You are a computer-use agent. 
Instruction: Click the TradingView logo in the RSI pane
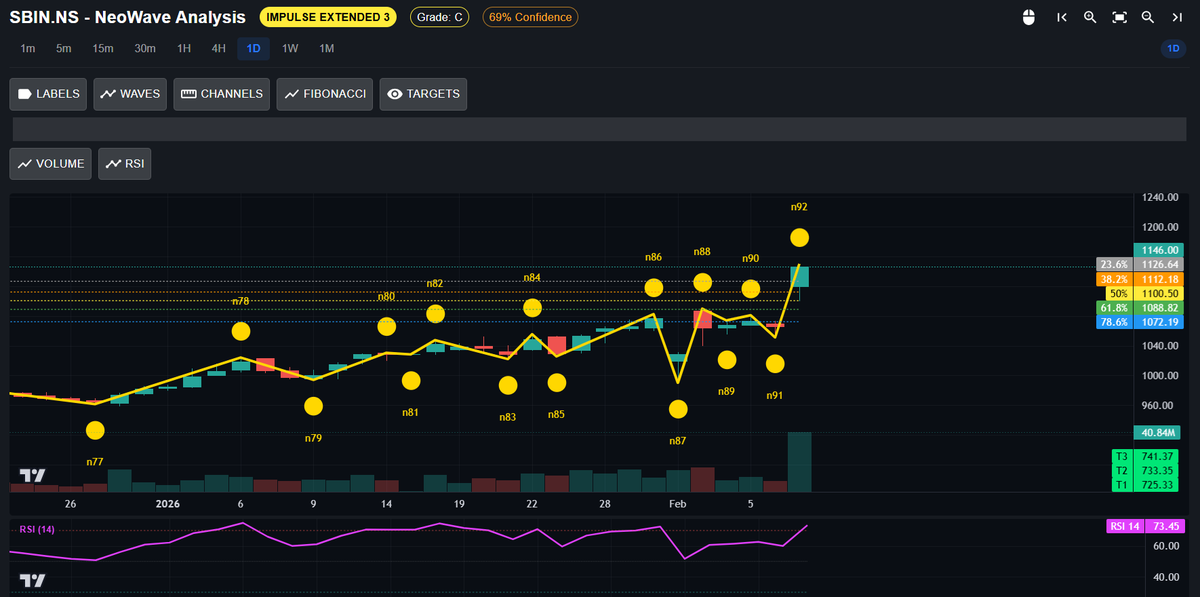click(32, 580)
